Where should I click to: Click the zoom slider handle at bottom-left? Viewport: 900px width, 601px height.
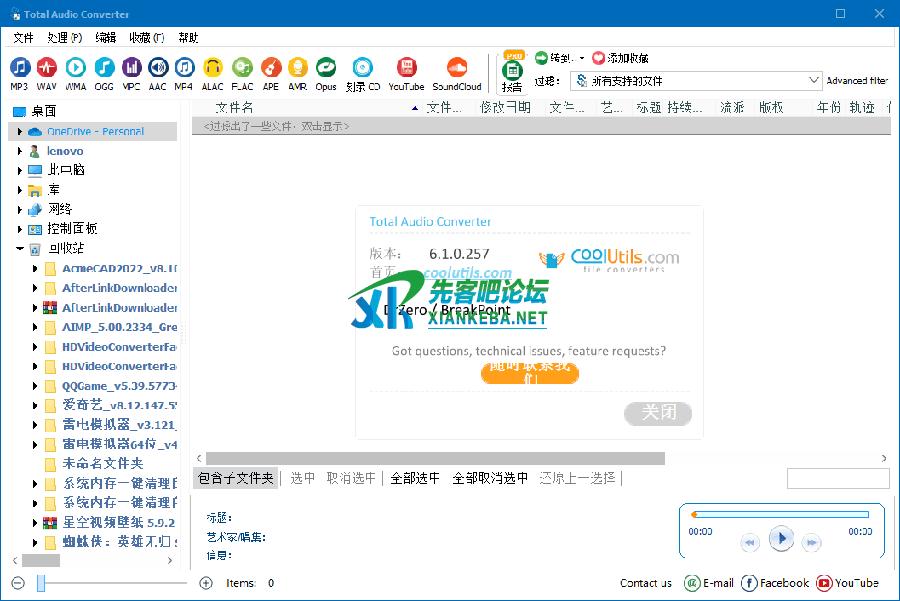(41, 583)
